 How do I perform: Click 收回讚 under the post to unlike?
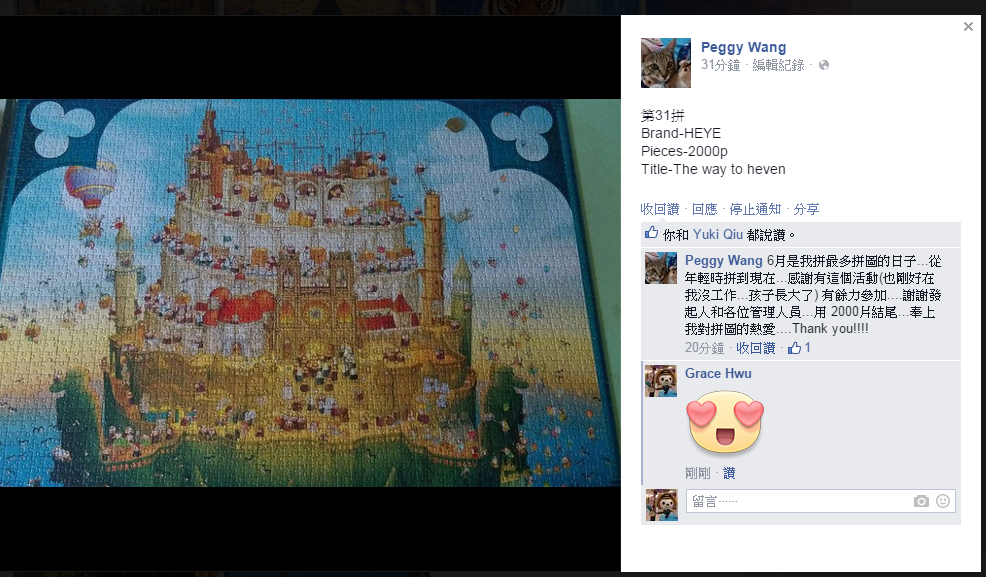pyautogui.click(x=660, y=209)
